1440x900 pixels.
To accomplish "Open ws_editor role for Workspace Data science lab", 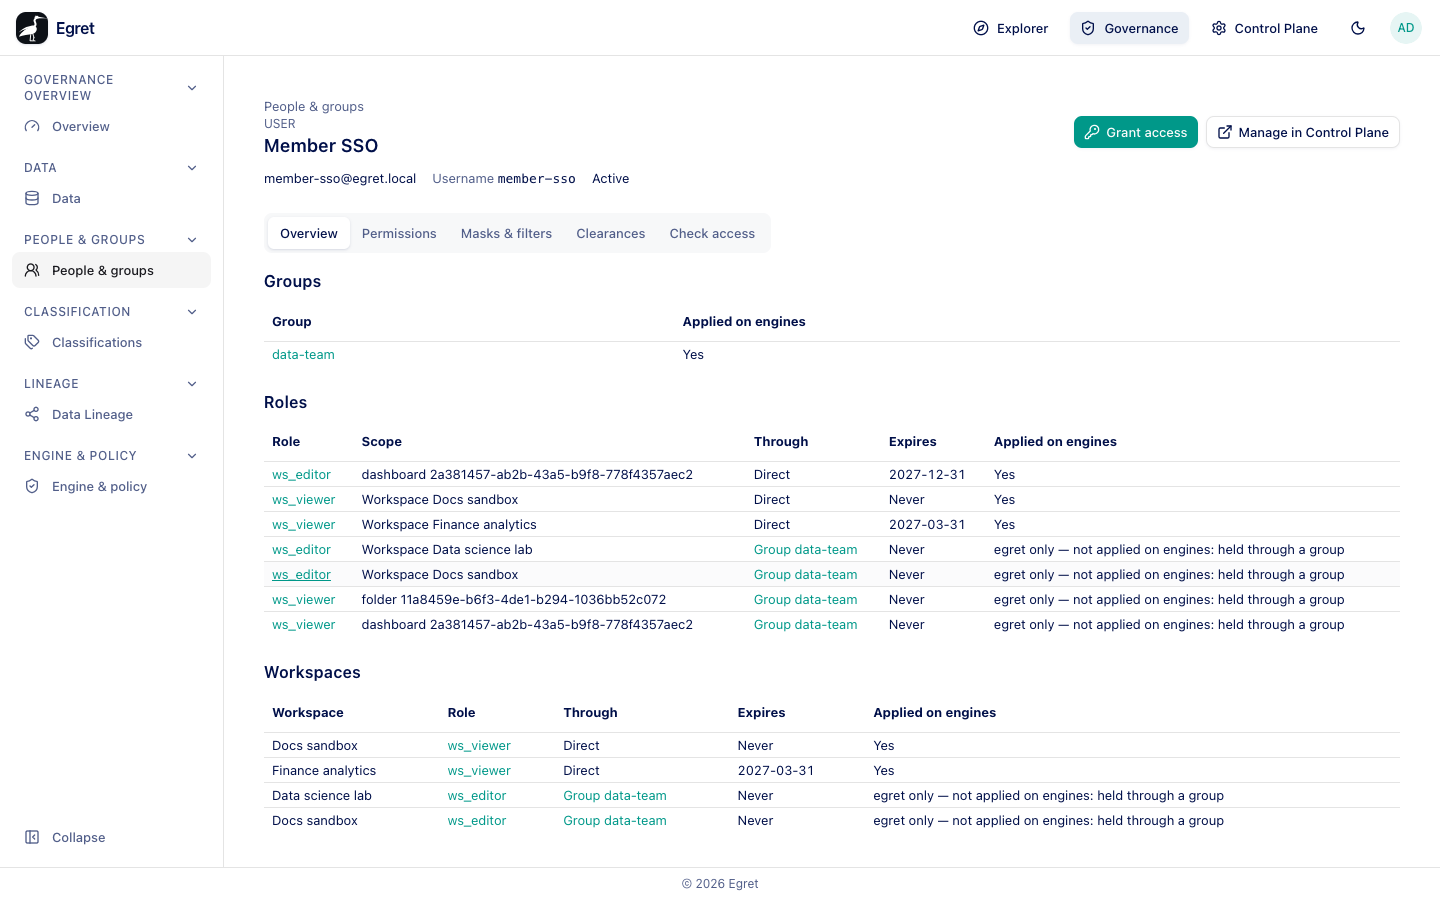I will pyautogui.click(x=301, y=550).
